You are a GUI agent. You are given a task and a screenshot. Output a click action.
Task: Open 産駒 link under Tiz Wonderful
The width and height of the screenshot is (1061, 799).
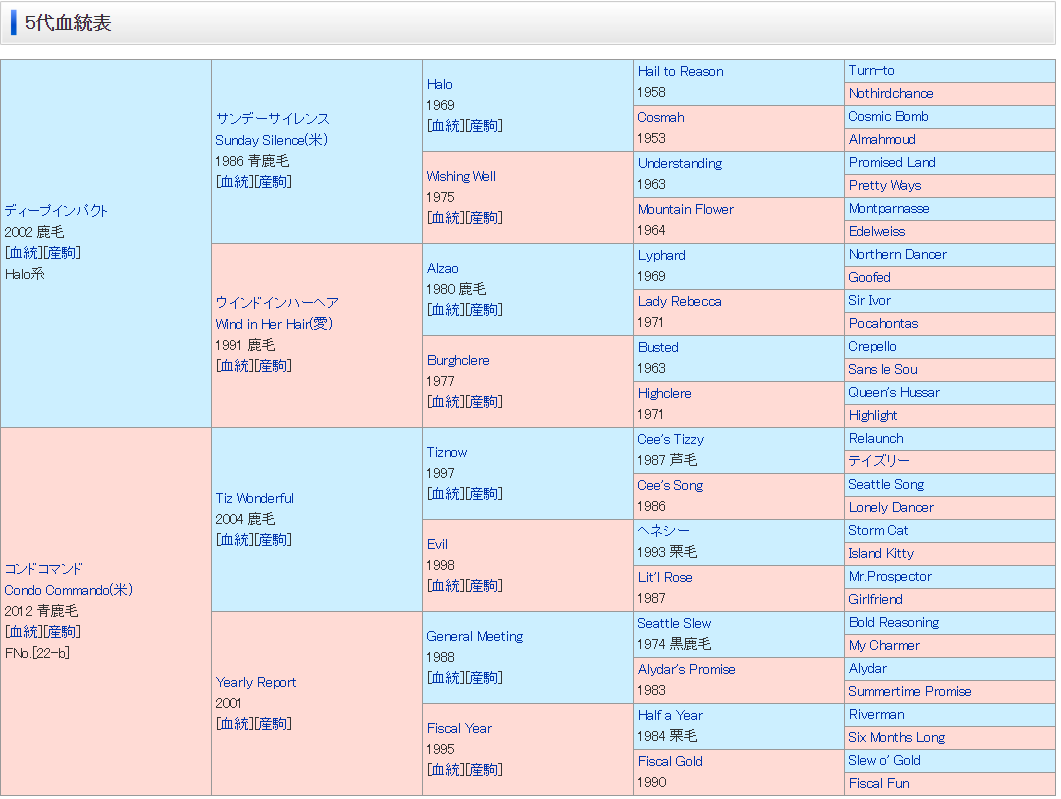[x=273, y=540]
